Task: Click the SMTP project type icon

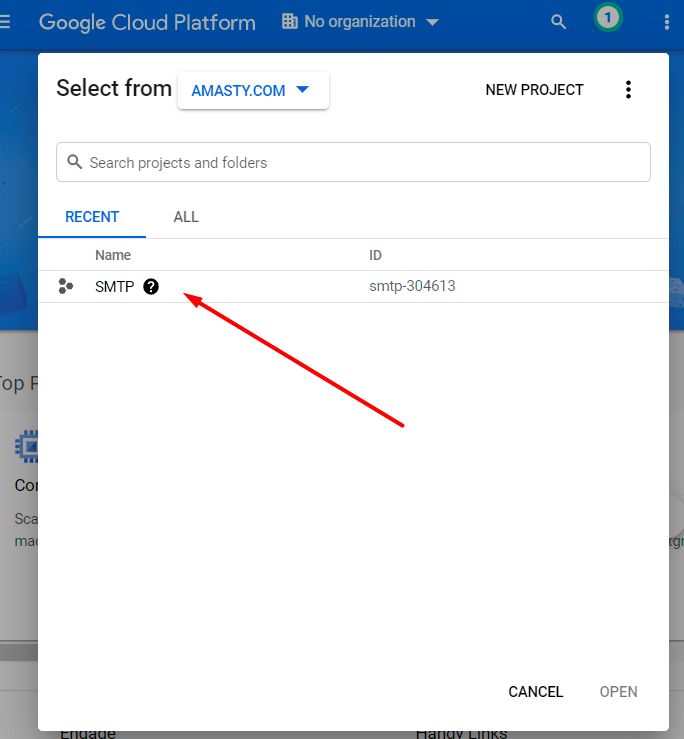Action: pyautogui.click(x=66, y=287)
